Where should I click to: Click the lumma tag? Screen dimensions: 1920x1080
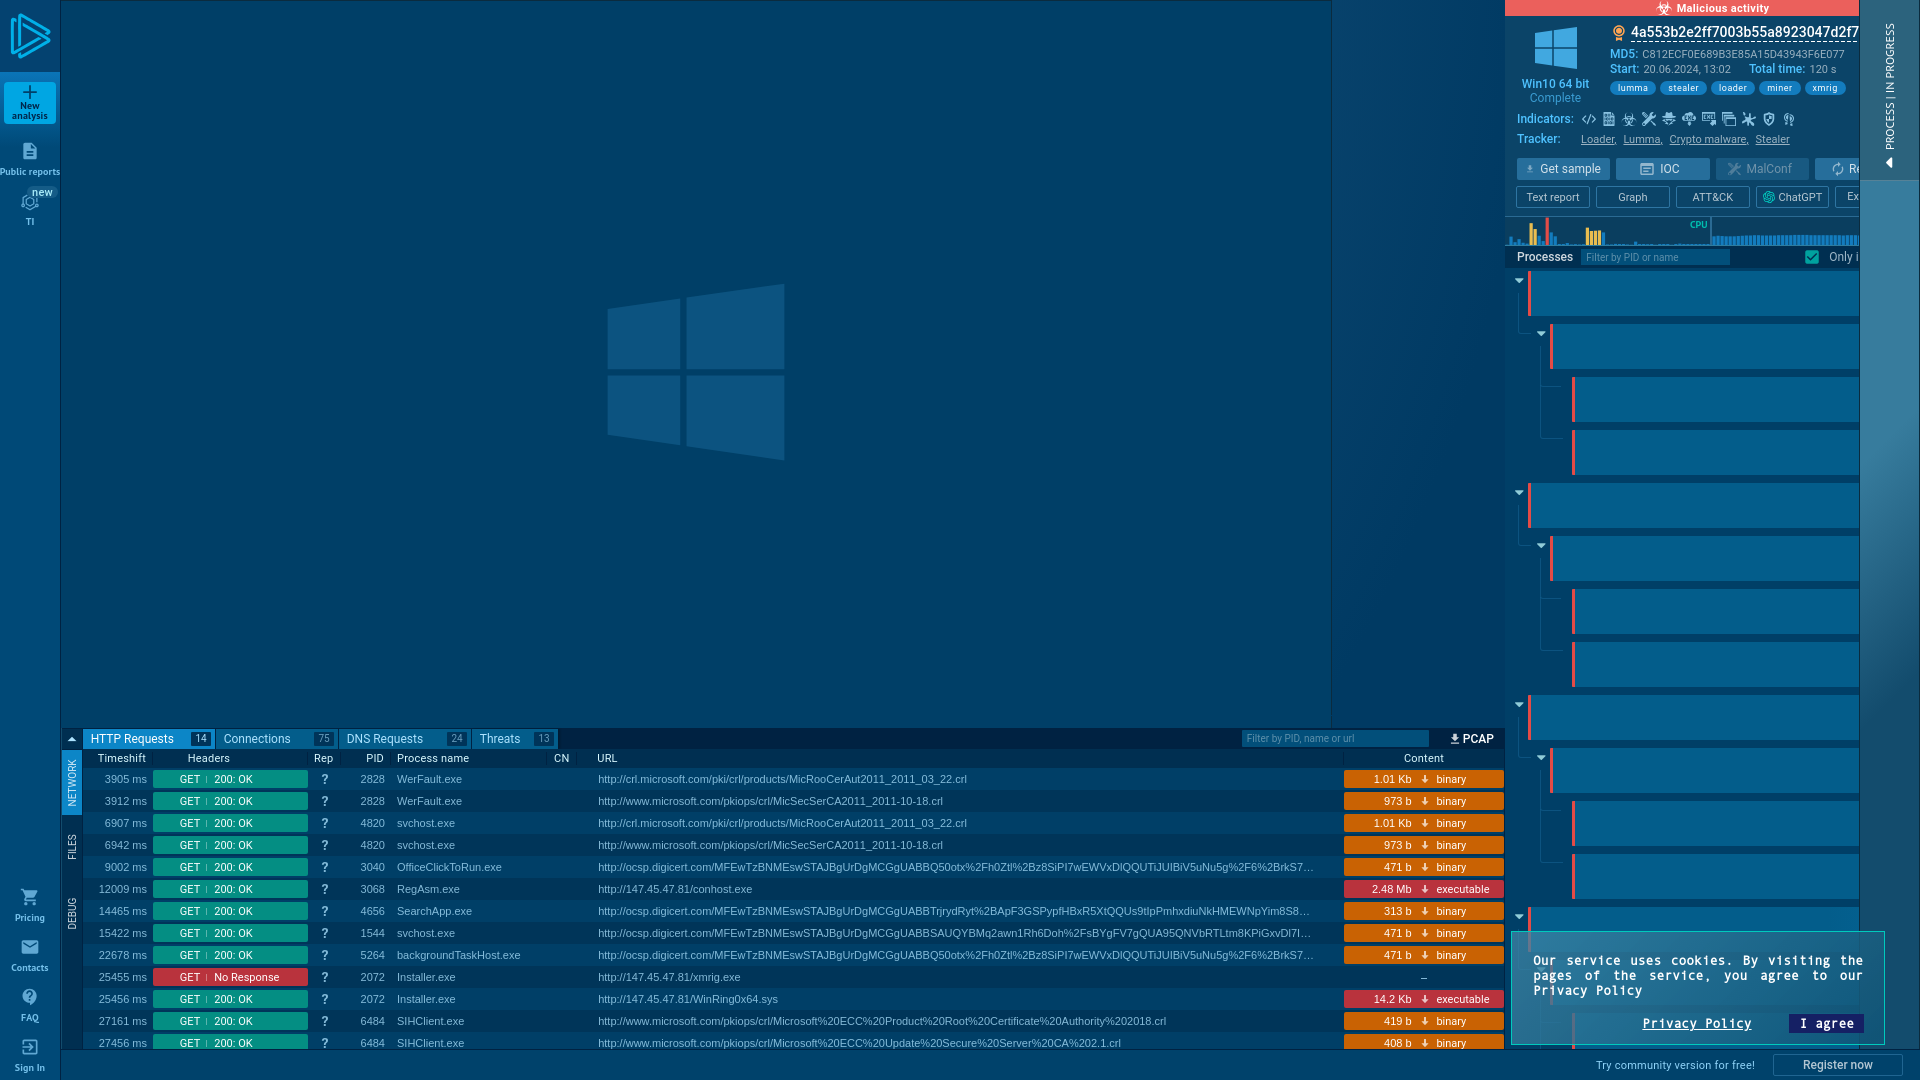click(1633, 88)
